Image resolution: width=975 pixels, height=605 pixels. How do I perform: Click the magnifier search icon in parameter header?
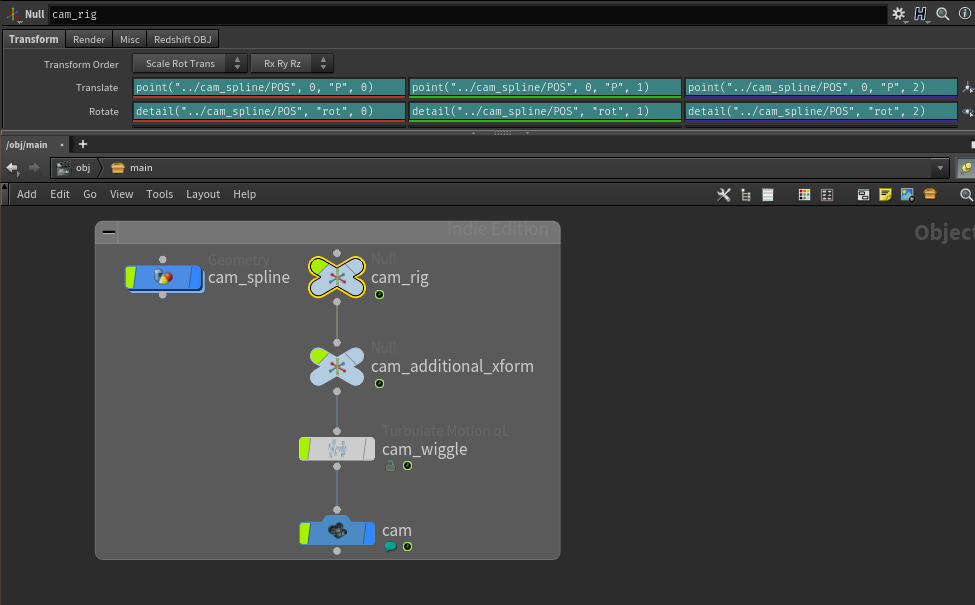coord(942,14)
